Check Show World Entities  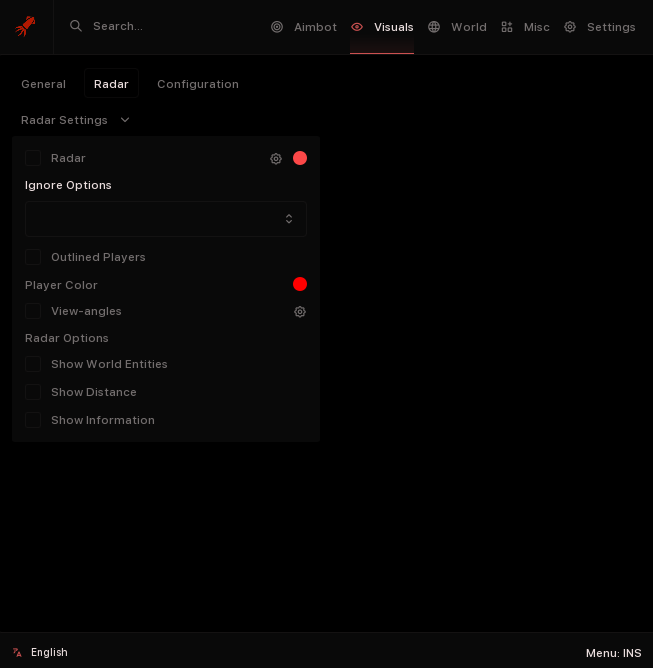(33, 364)
